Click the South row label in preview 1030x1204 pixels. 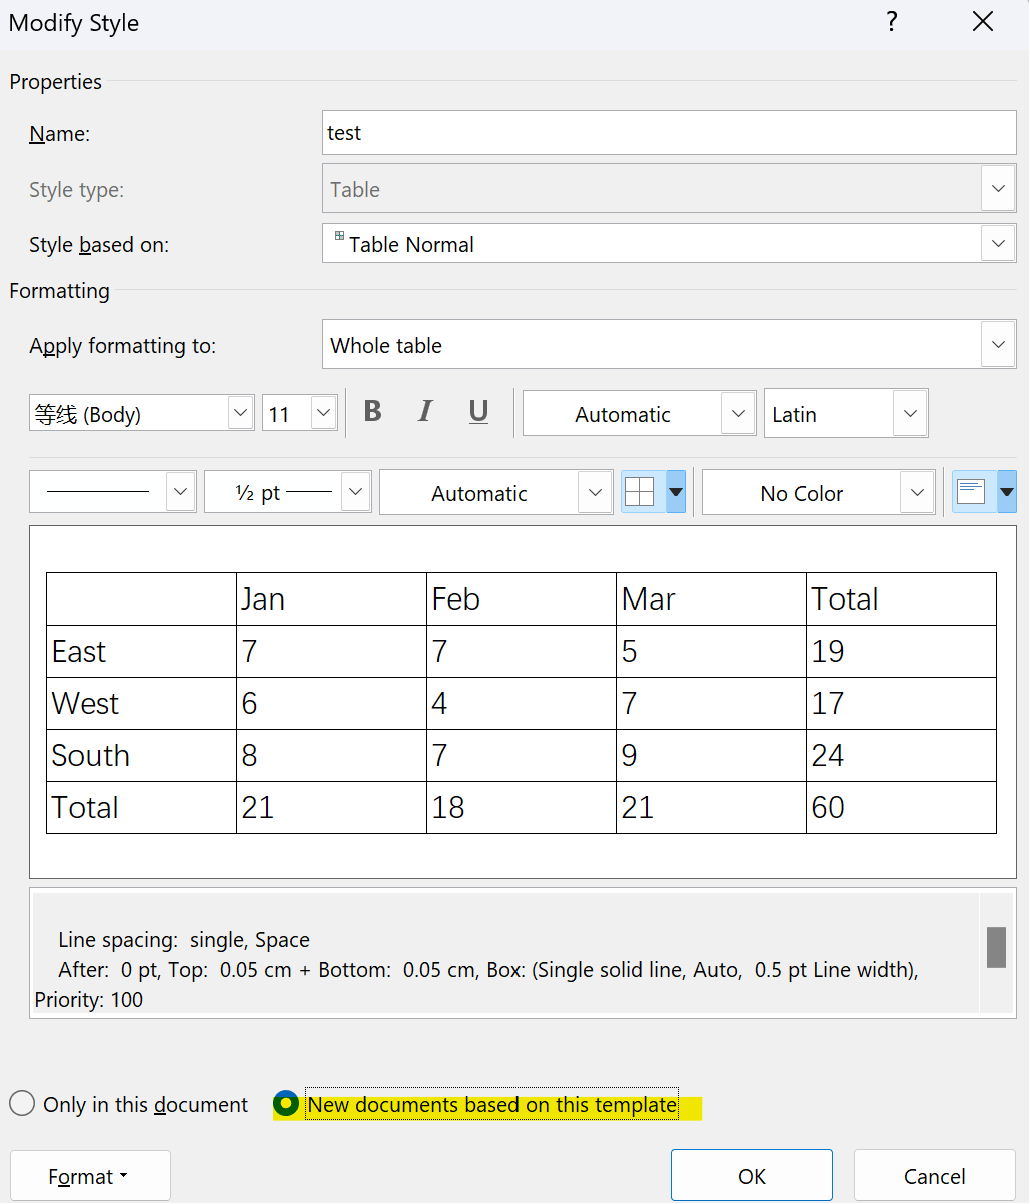[141, 755]
